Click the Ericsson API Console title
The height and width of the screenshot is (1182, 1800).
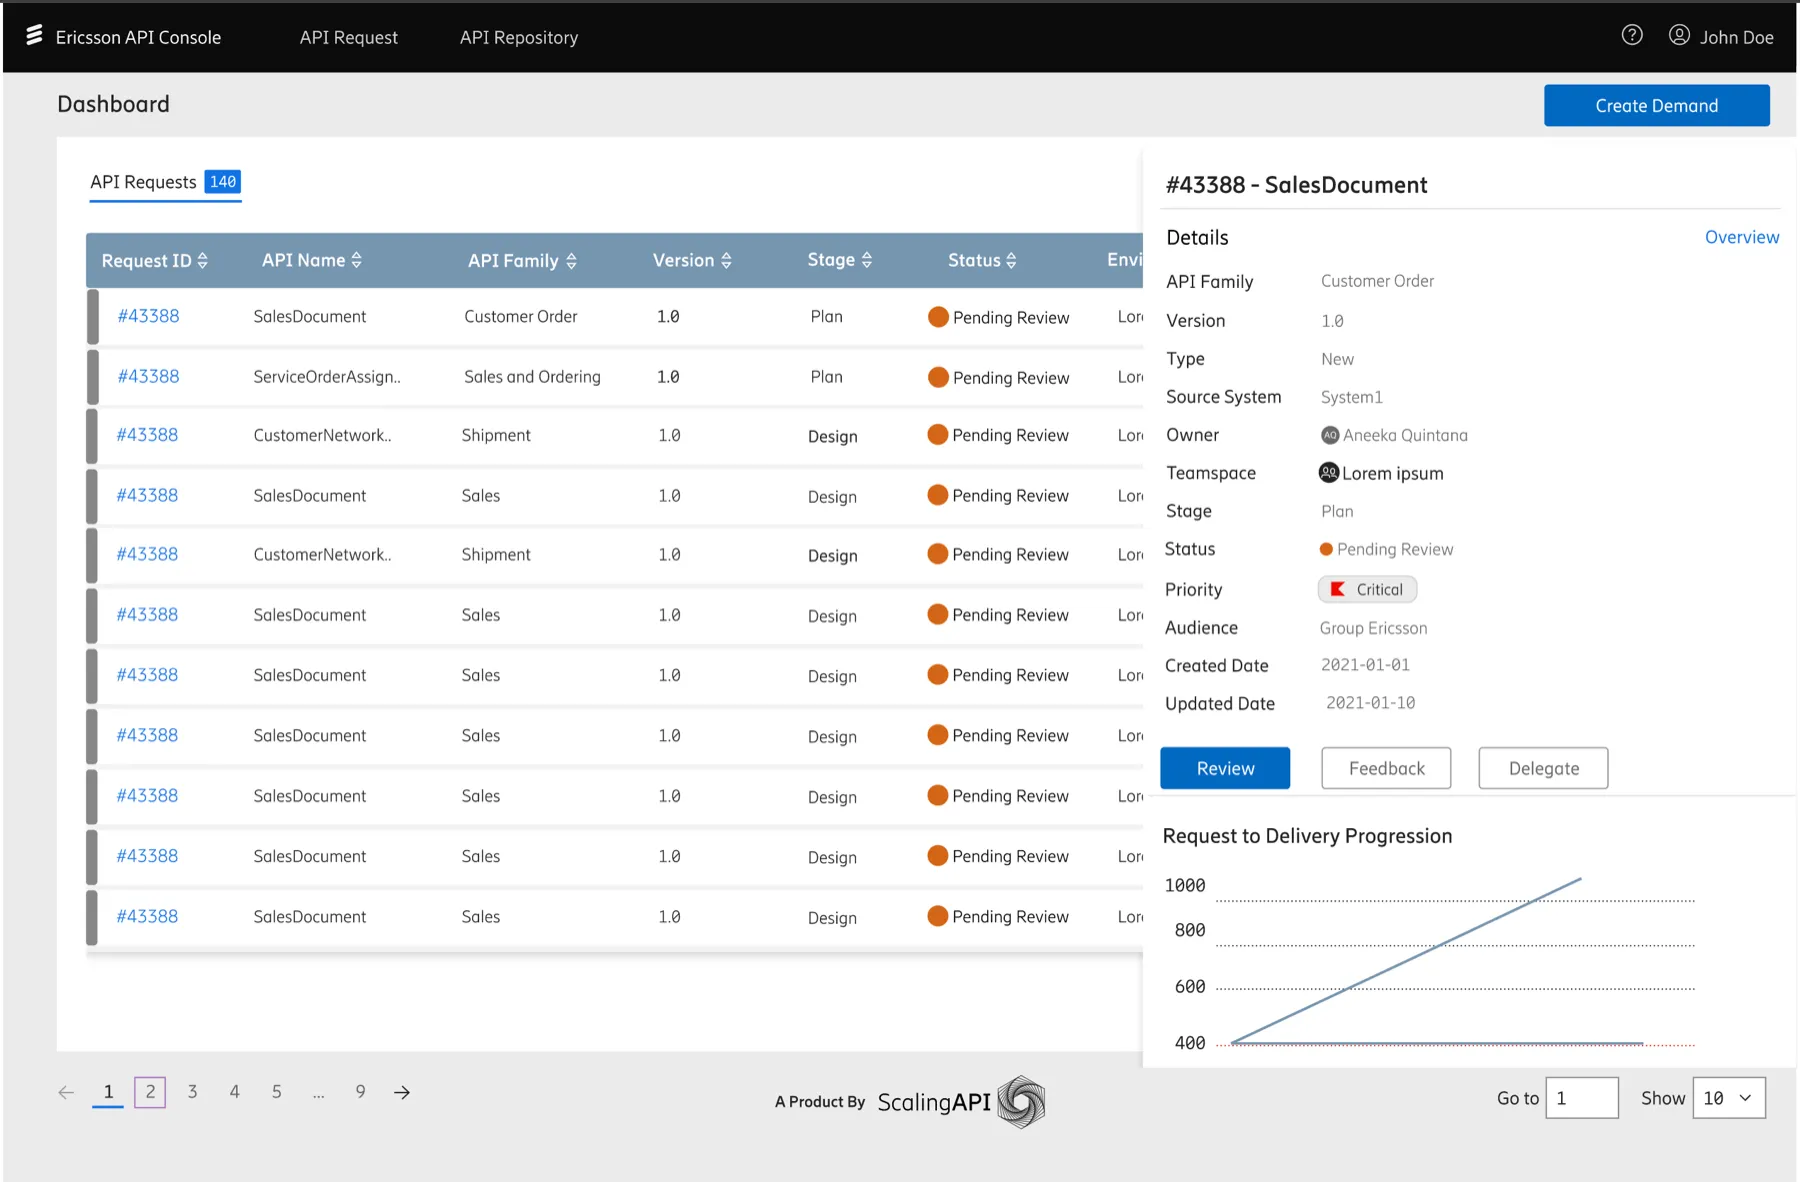click(x=138, y=37)
